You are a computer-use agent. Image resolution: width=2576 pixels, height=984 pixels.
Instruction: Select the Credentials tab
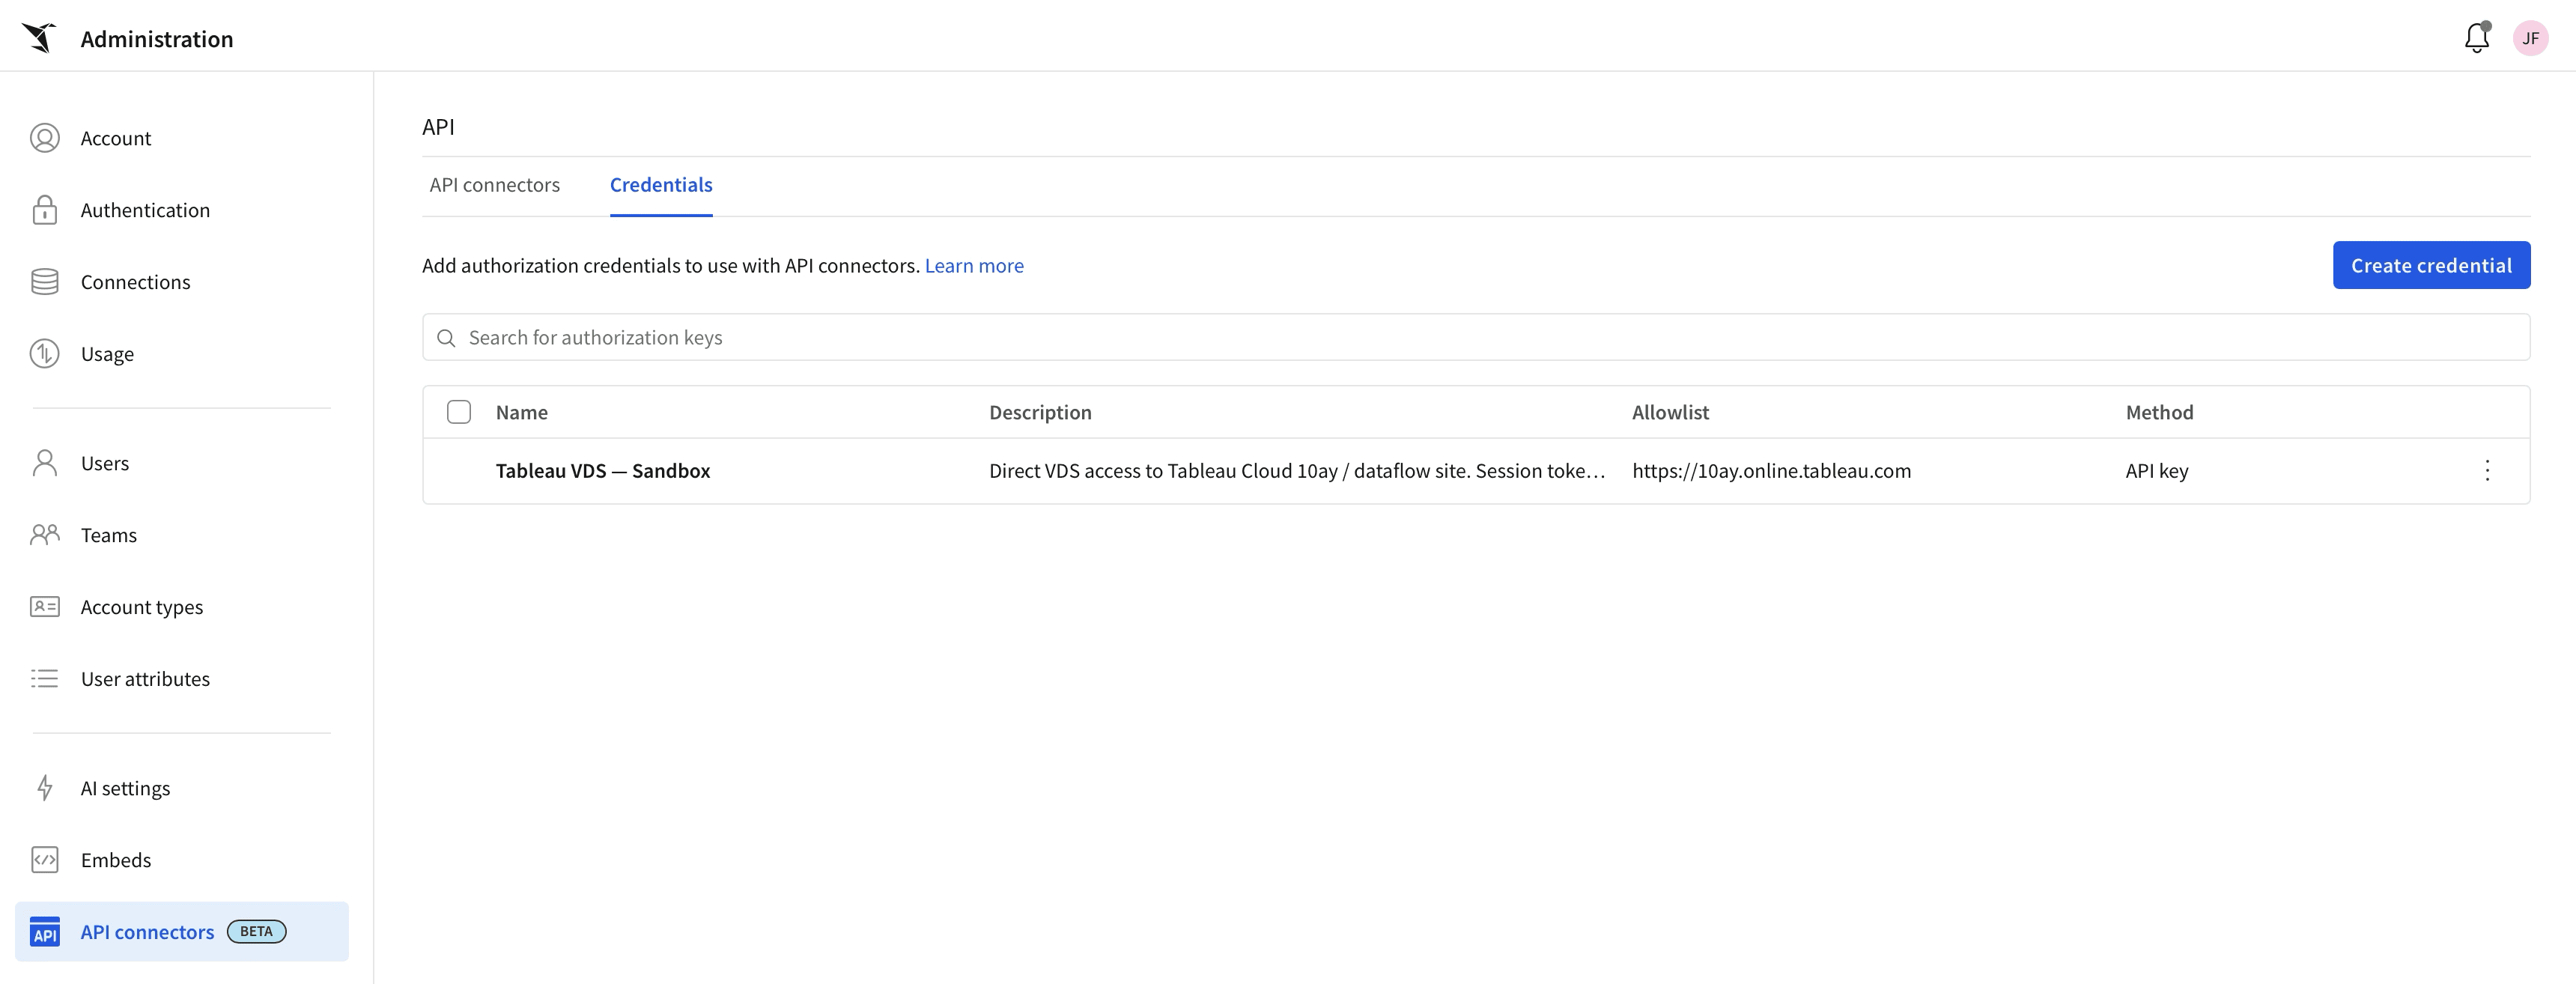click(661, 185)
